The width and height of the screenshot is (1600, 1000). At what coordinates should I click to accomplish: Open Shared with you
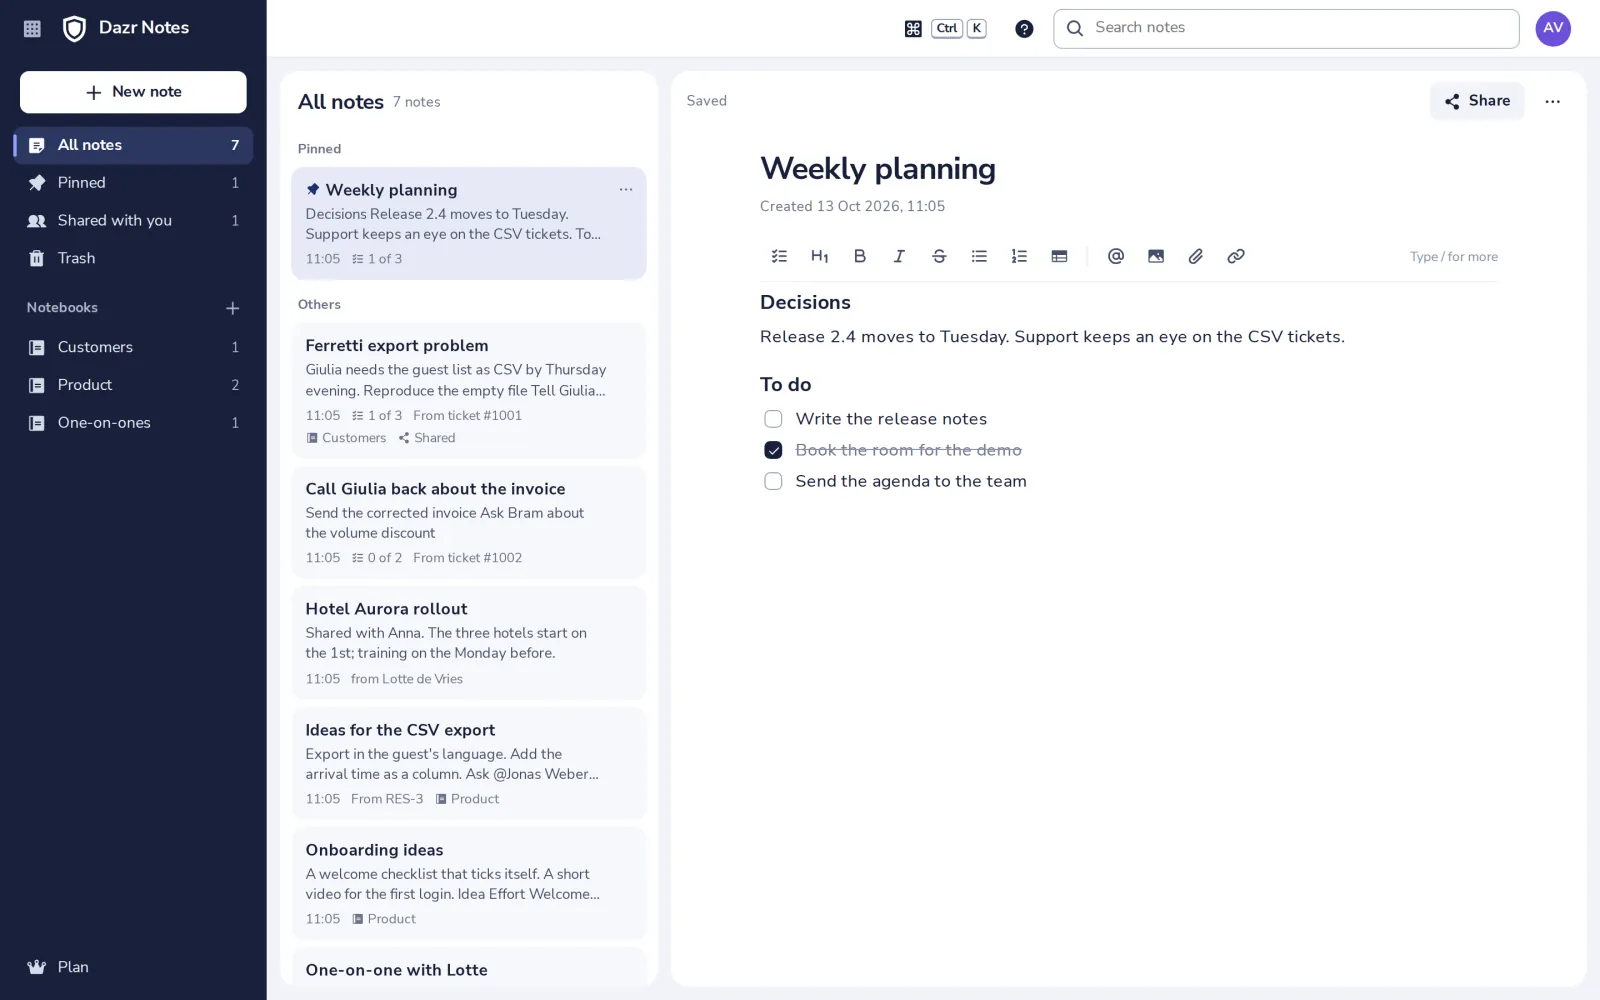tap(133, 220)
